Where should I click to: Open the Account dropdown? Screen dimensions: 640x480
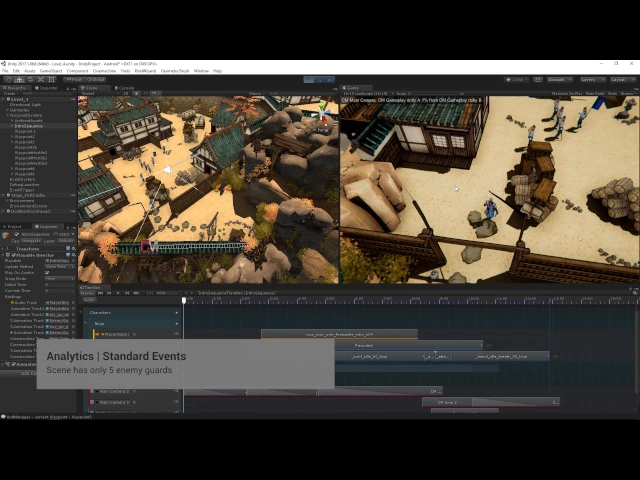560,80
